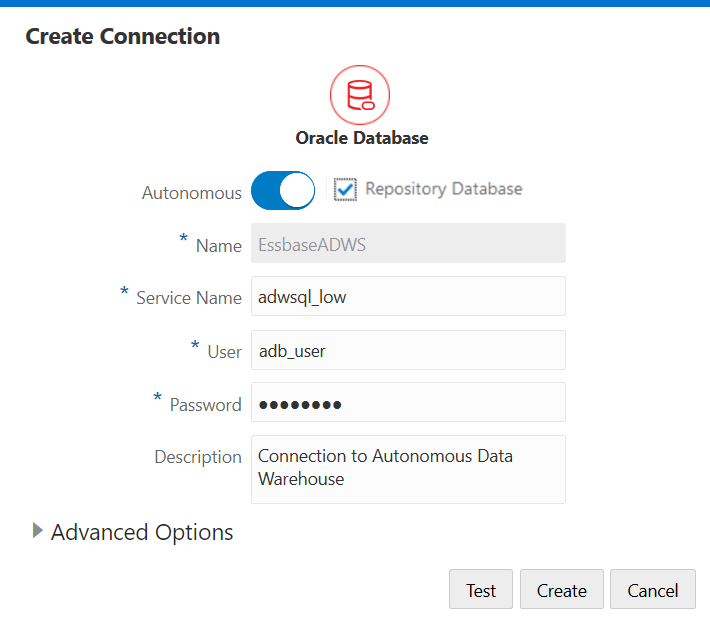The width and height of the screenshot is (710, 626).
Task: Click the Oracle Database title label
Action: [x=362, y=138]
